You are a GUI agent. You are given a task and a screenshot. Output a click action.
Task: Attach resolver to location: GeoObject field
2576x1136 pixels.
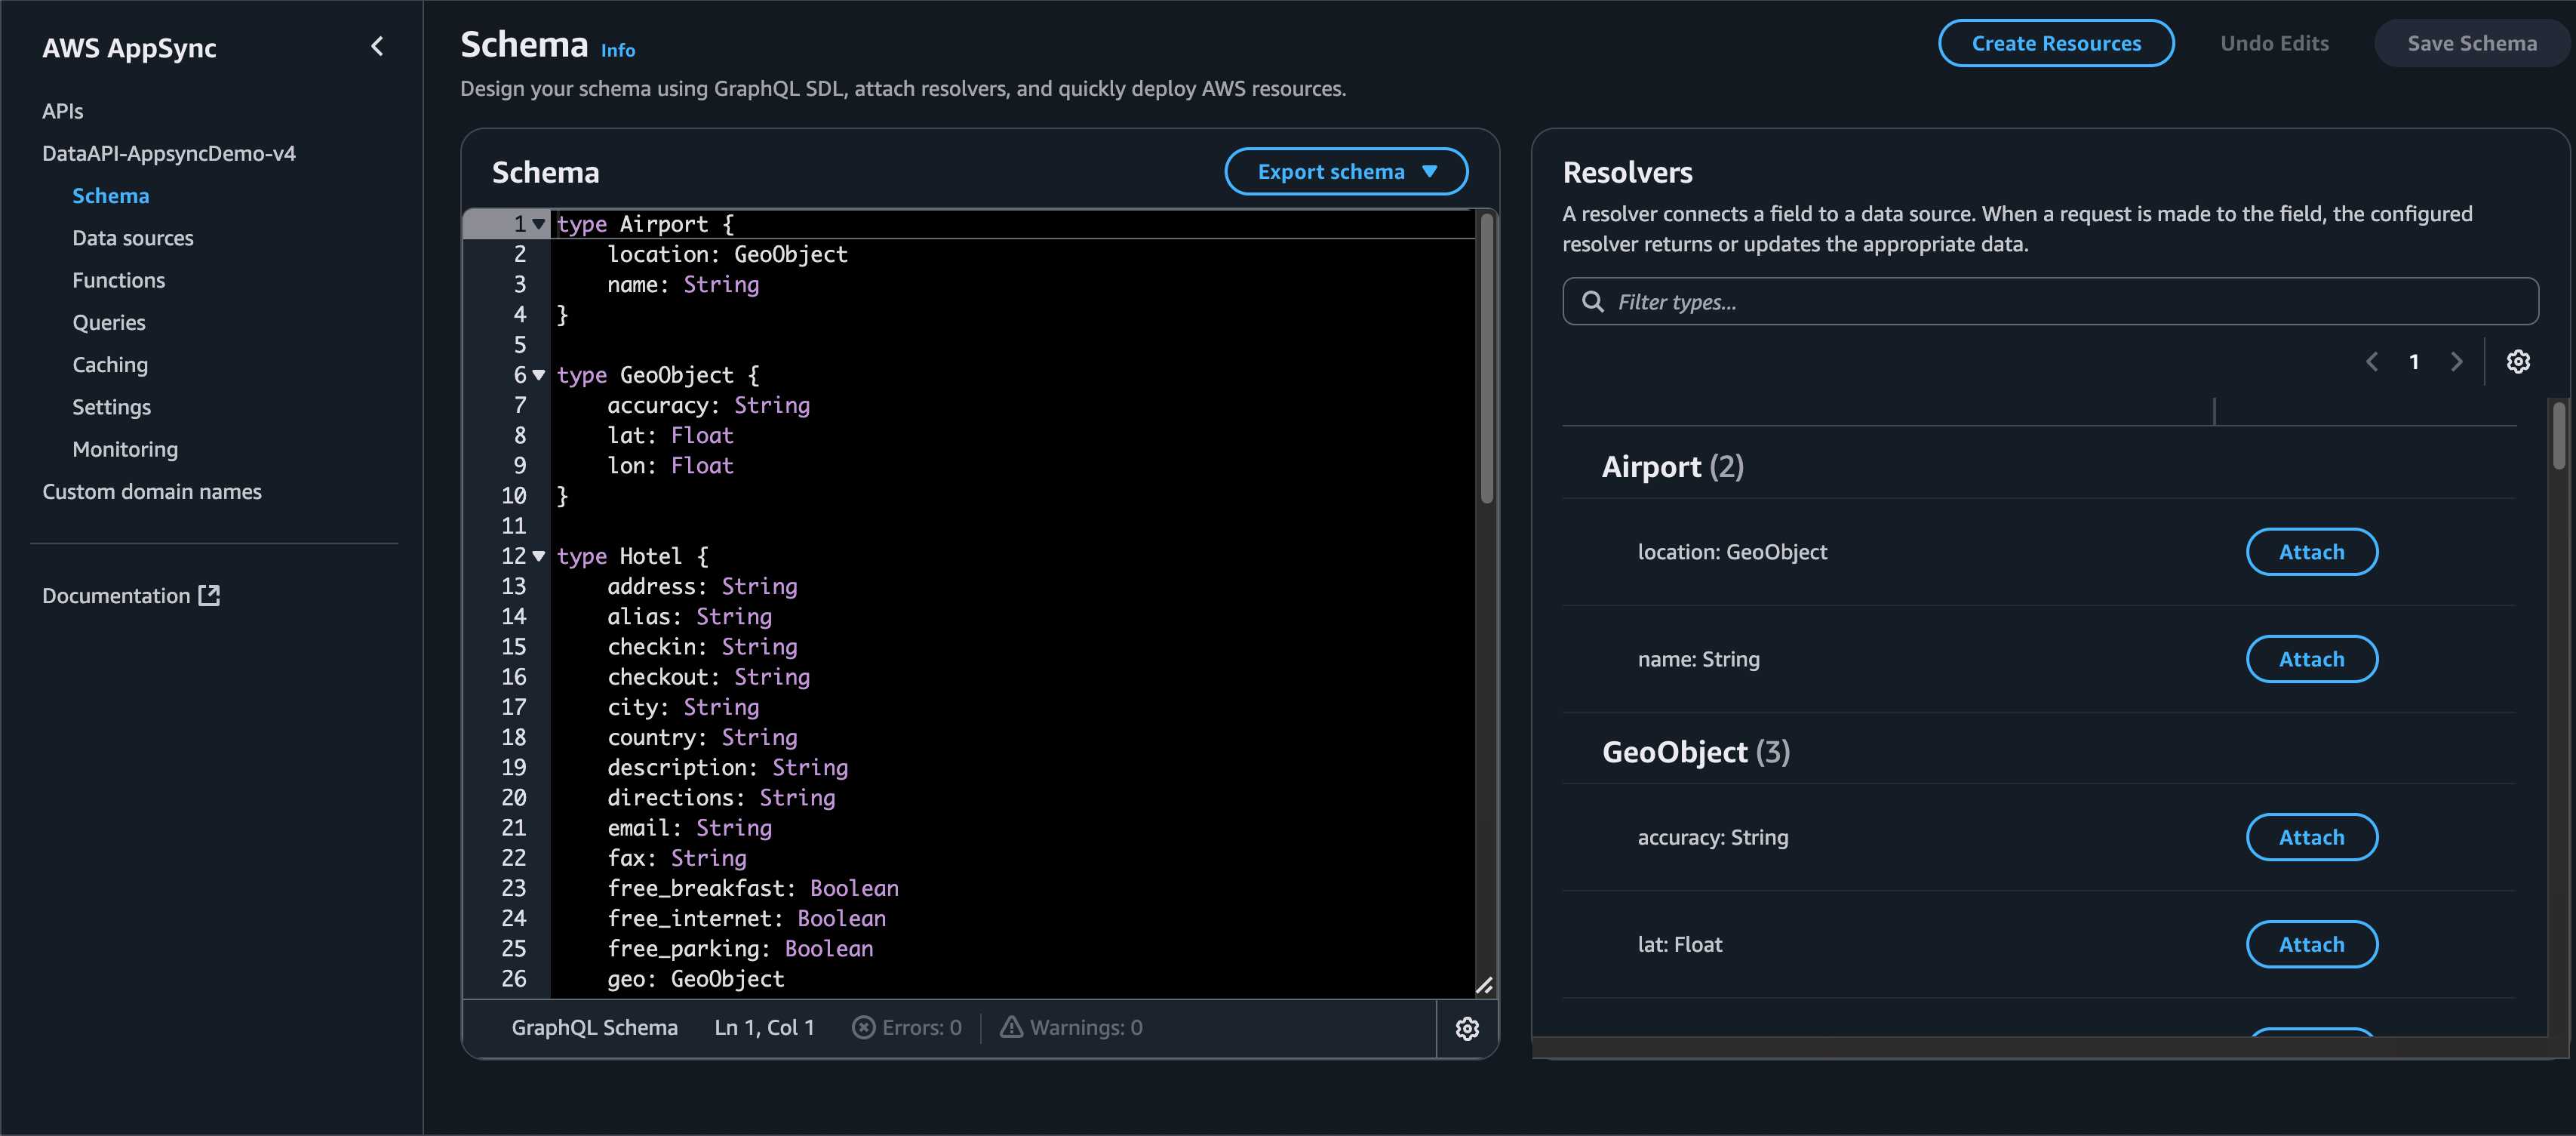tap(2311, 552)
